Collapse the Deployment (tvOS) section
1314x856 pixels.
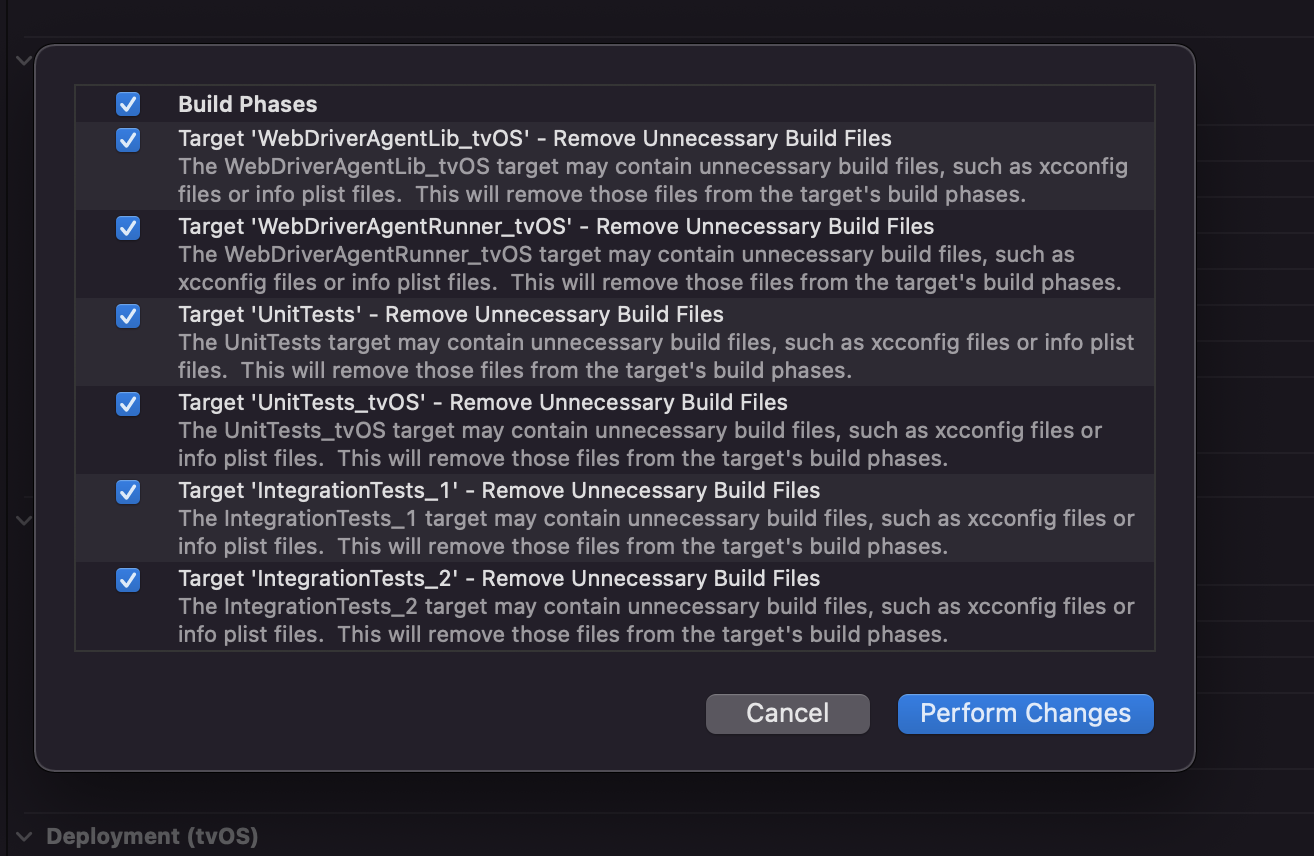[25, 837]
